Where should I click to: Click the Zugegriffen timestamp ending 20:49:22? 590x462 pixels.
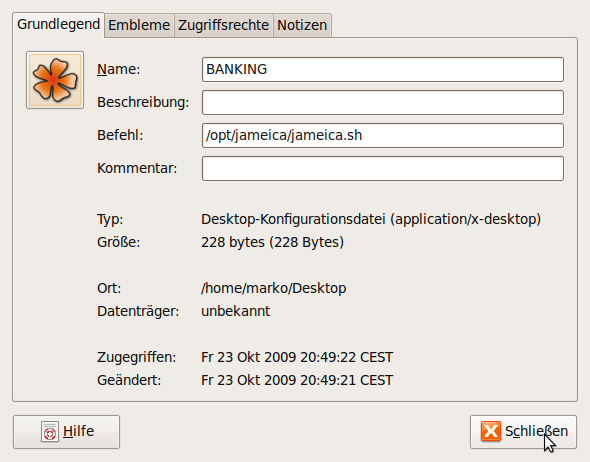click(297, 357)
